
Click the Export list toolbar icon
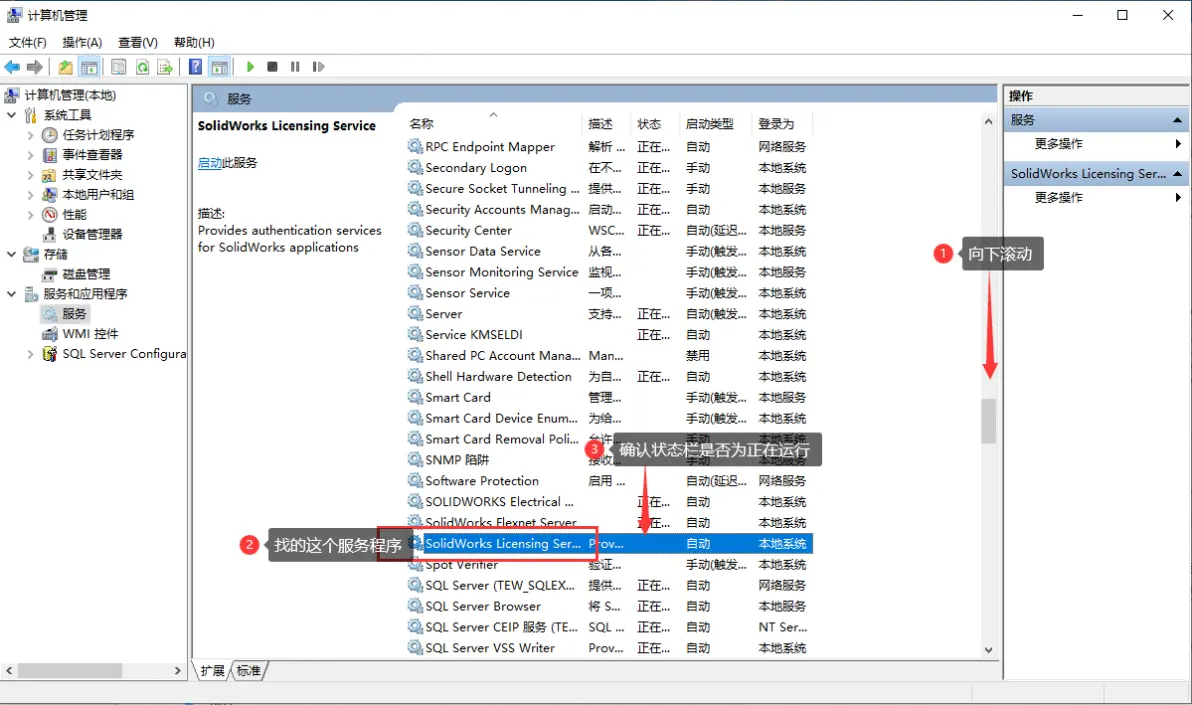164,67
